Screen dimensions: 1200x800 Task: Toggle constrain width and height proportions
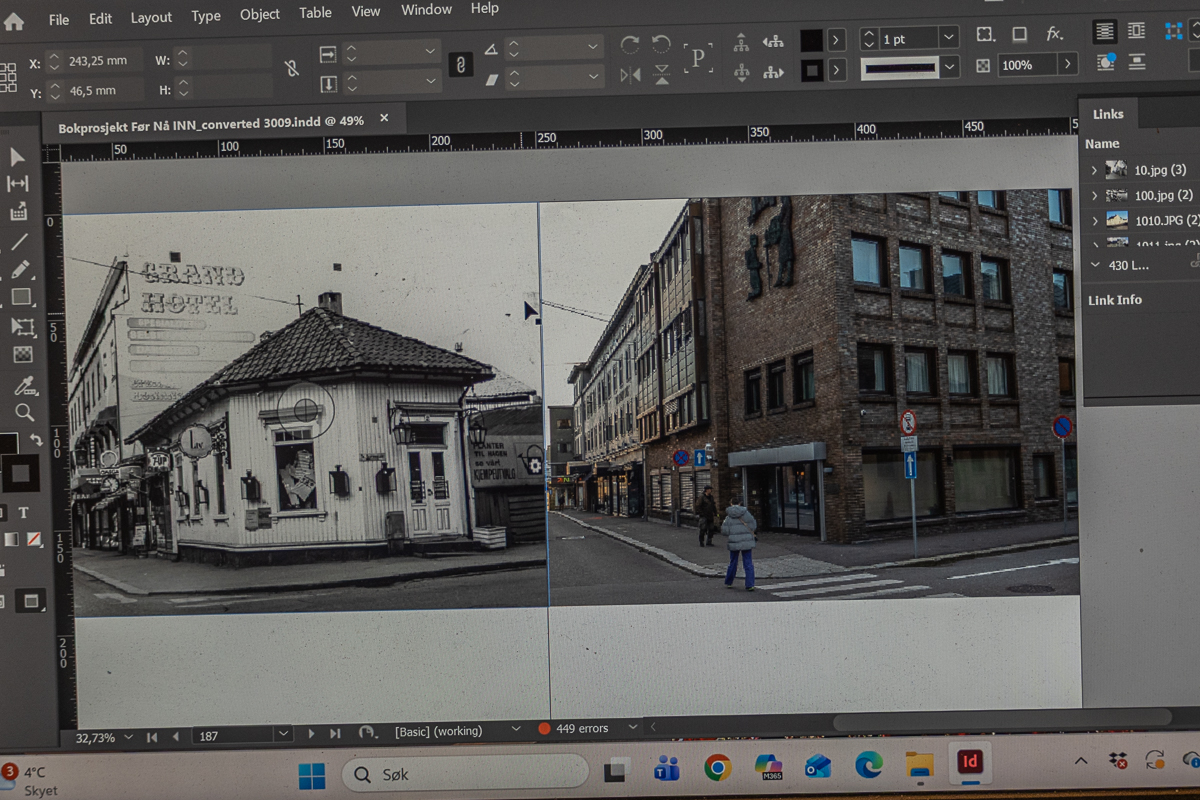click(x=291, y=69)
